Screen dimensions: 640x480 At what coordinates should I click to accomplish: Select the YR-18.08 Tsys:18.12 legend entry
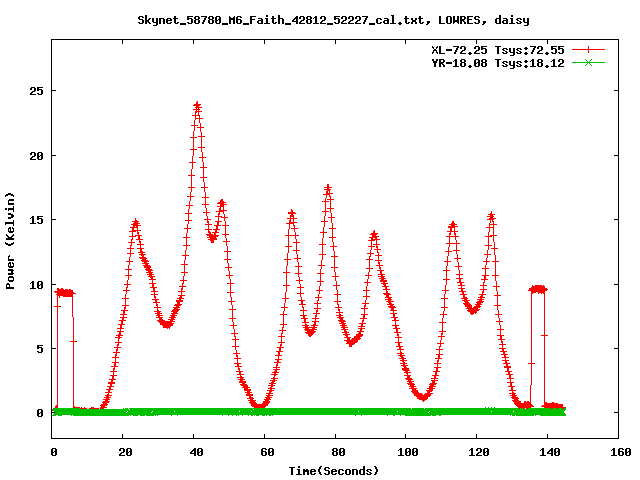[x=498, y=63]
